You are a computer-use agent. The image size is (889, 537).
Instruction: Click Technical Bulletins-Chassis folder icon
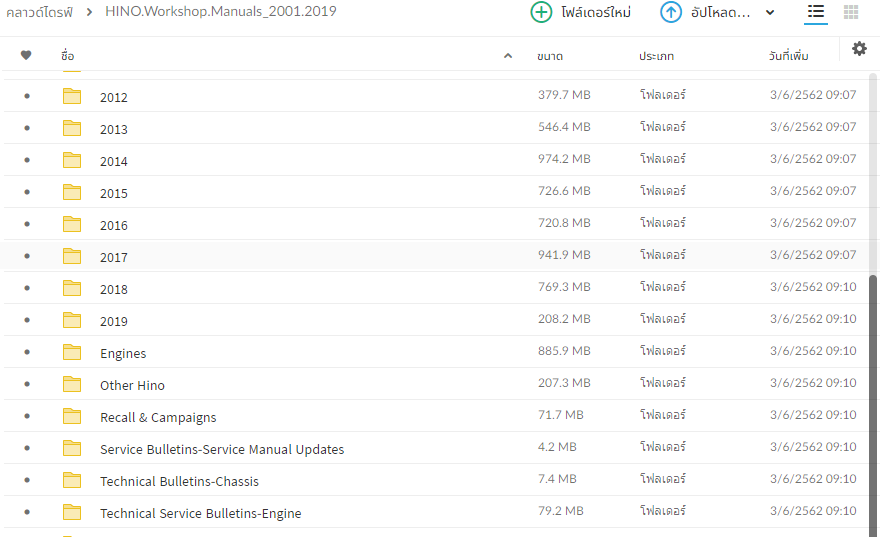pyautogui.click(x=72, y=480)
